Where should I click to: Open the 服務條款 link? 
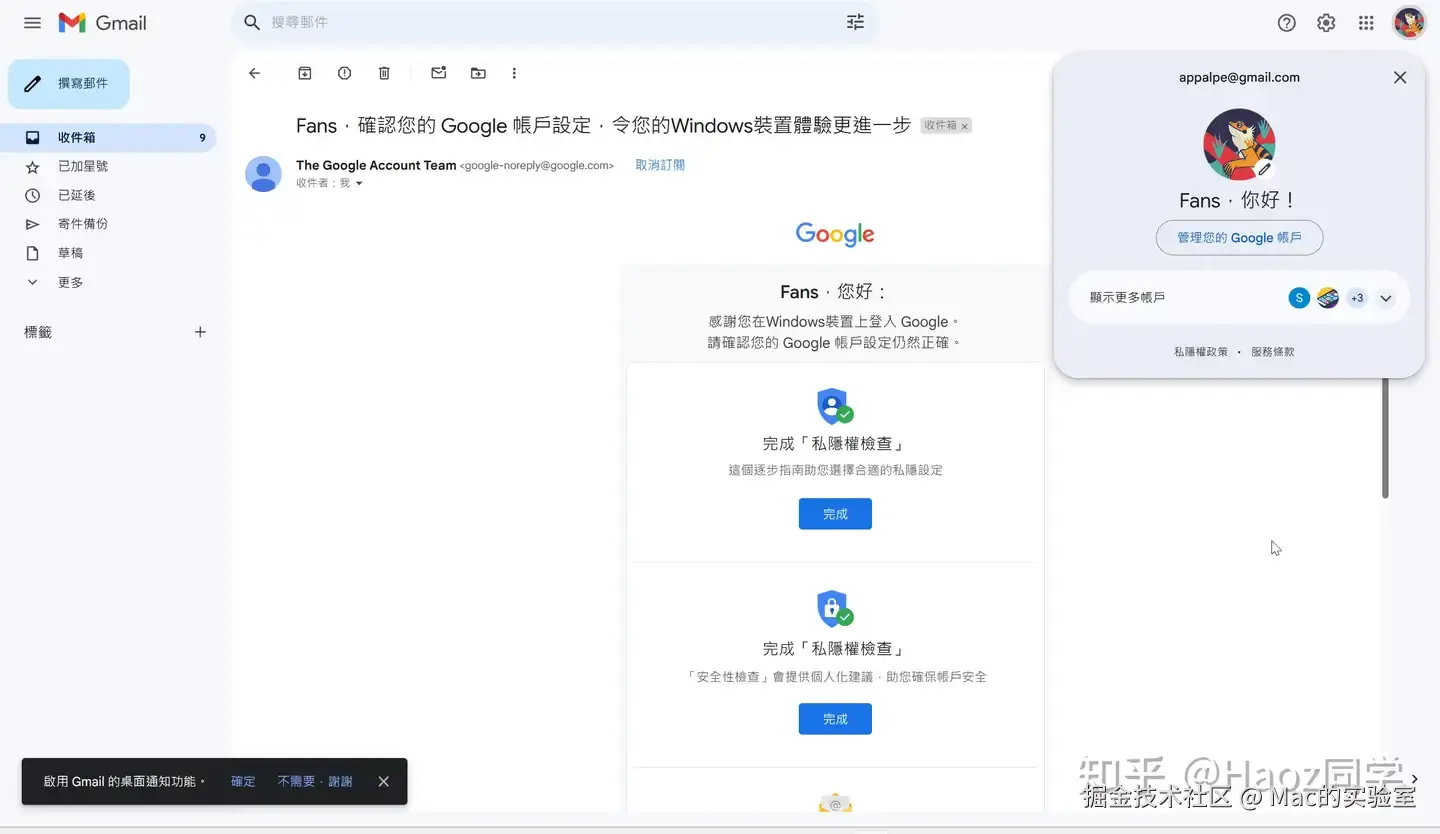(1272, 352)
